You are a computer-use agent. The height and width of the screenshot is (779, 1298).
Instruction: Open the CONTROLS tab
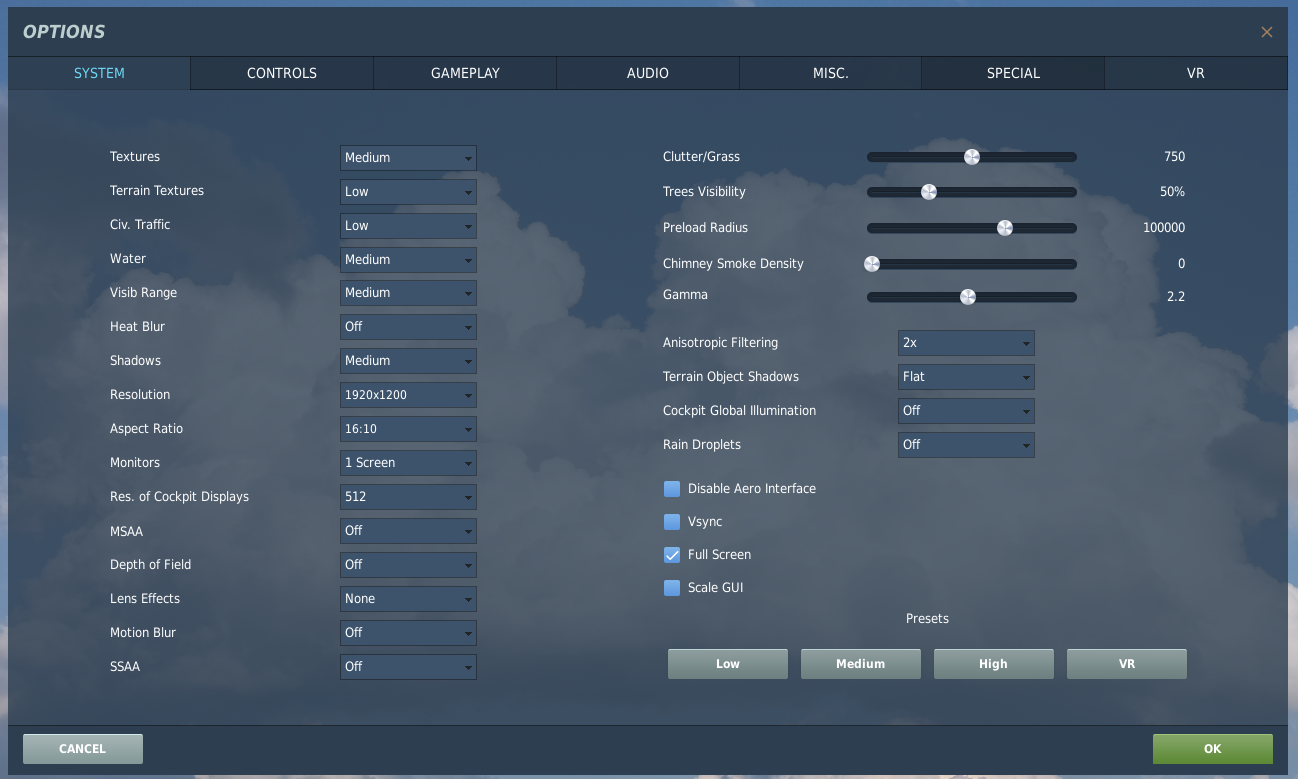coord(282,73)
